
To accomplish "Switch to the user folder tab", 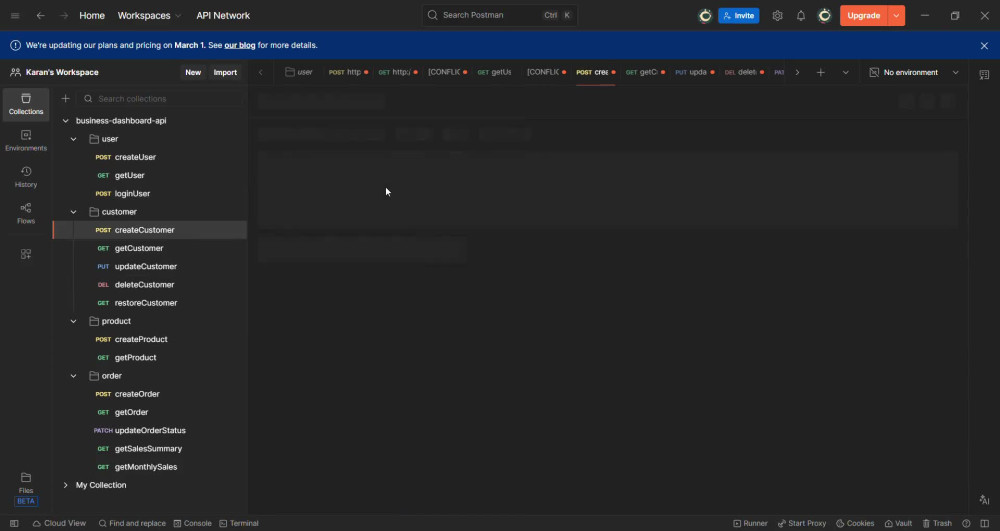I will tap(299, 72).
